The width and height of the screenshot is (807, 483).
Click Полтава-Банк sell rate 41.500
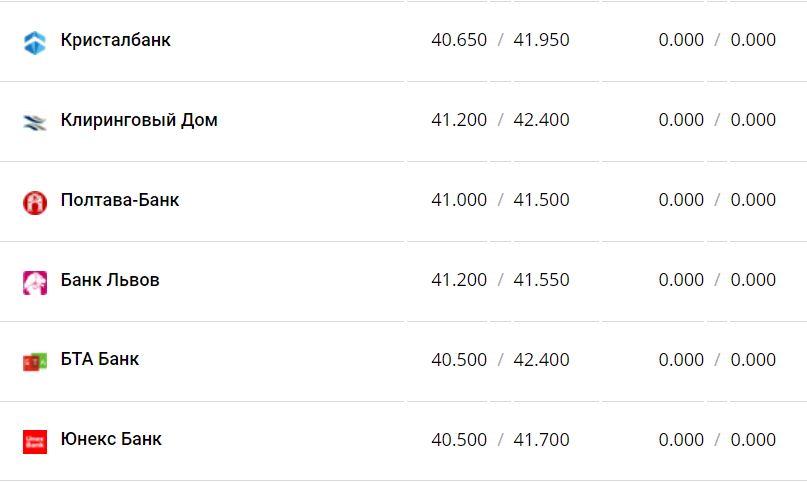click(x=541, y=200)
